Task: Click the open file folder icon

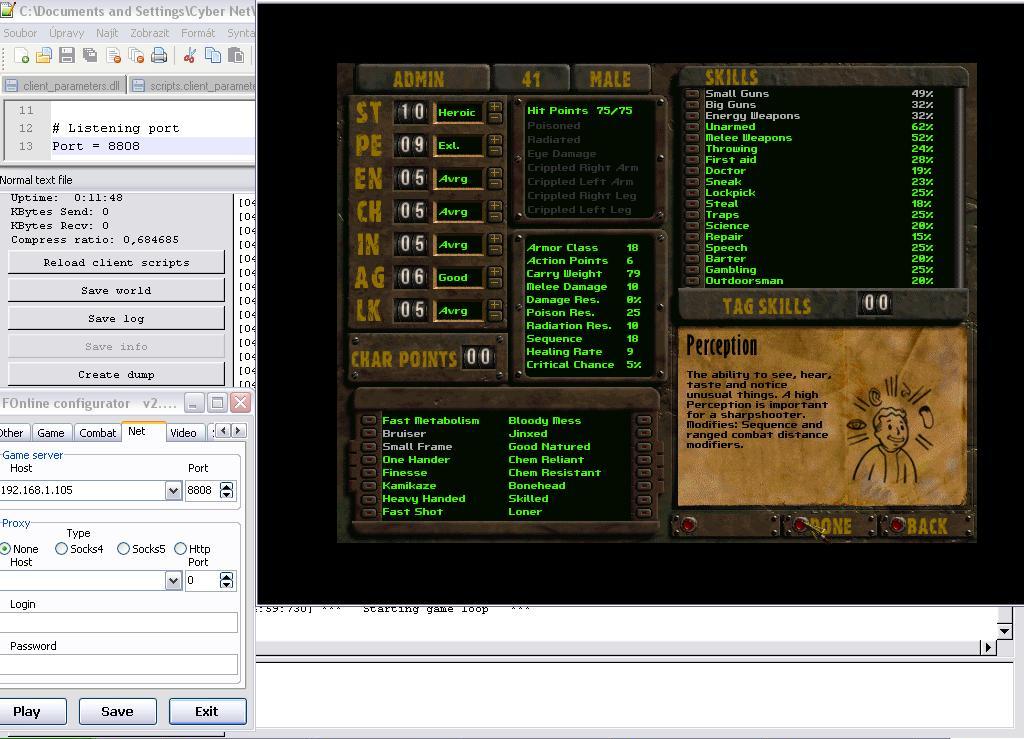Action: click(44, 56)
